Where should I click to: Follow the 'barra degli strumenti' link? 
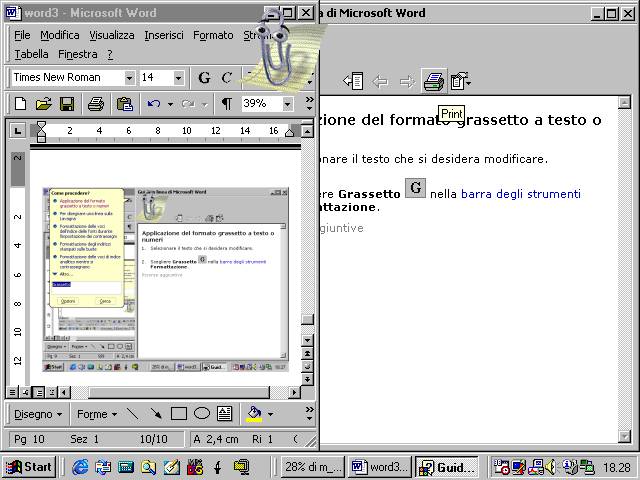[x=520, y=193]
